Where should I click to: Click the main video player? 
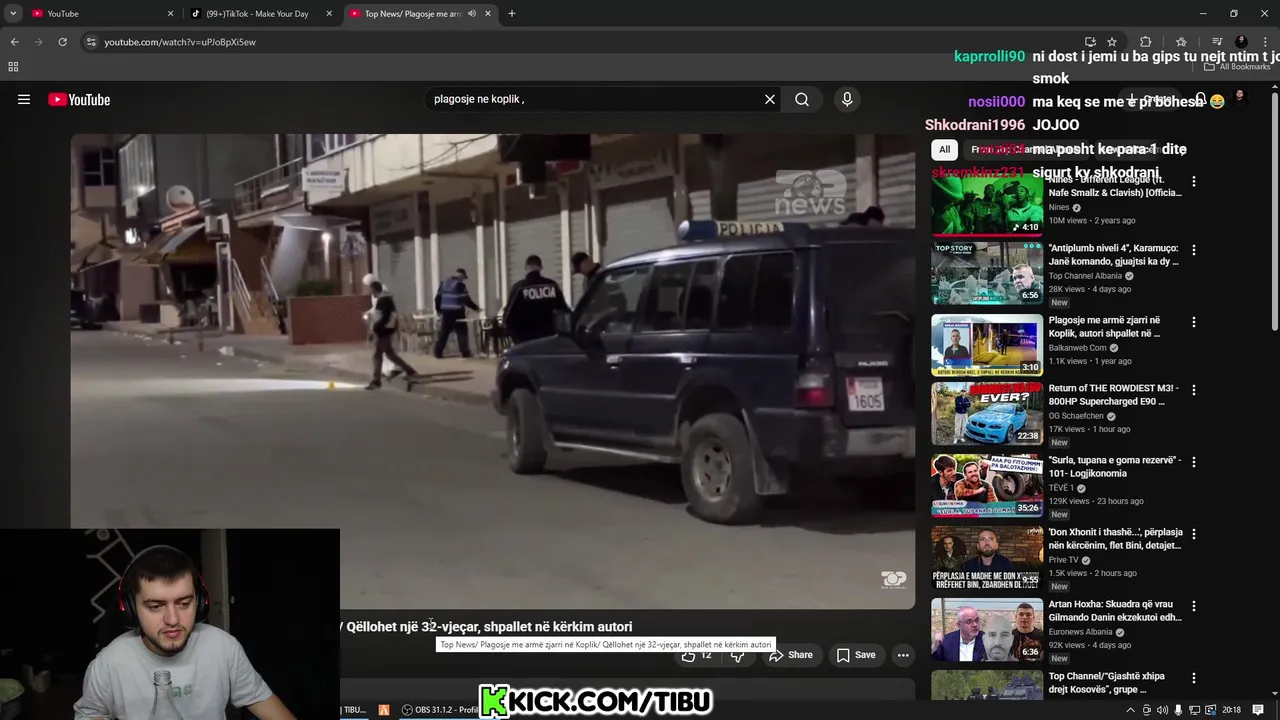[492, 371]
